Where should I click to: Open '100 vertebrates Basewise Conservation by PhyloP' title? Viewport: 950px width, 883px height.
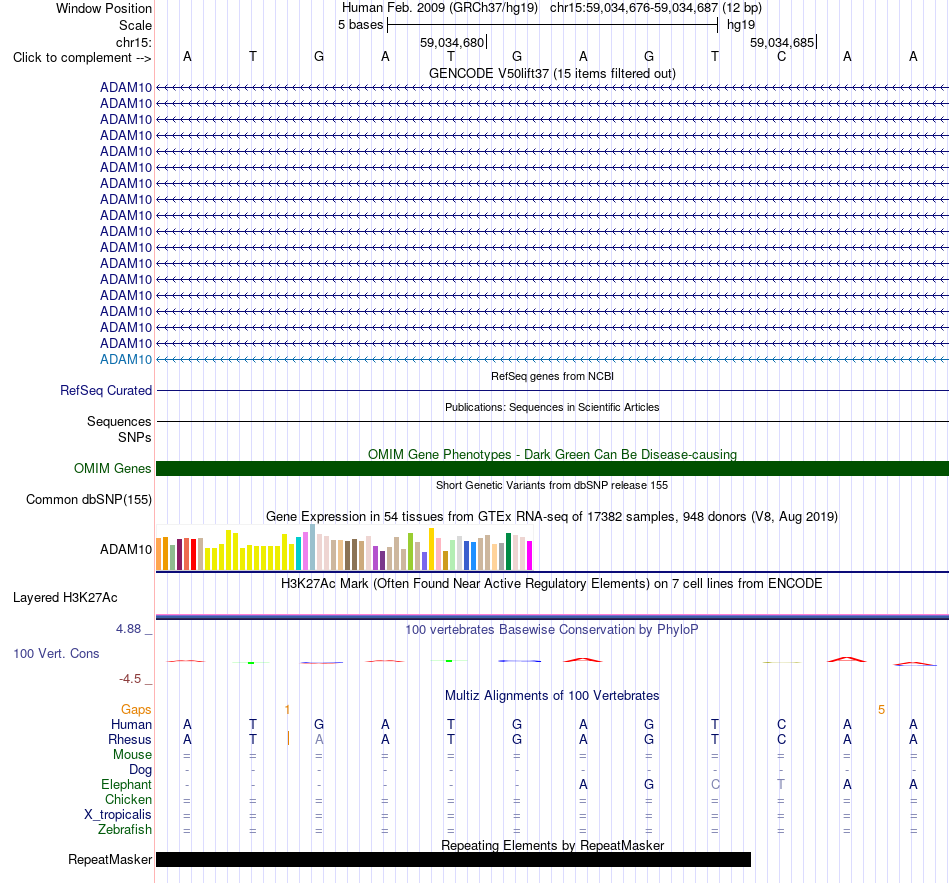[x=552, y=630]
